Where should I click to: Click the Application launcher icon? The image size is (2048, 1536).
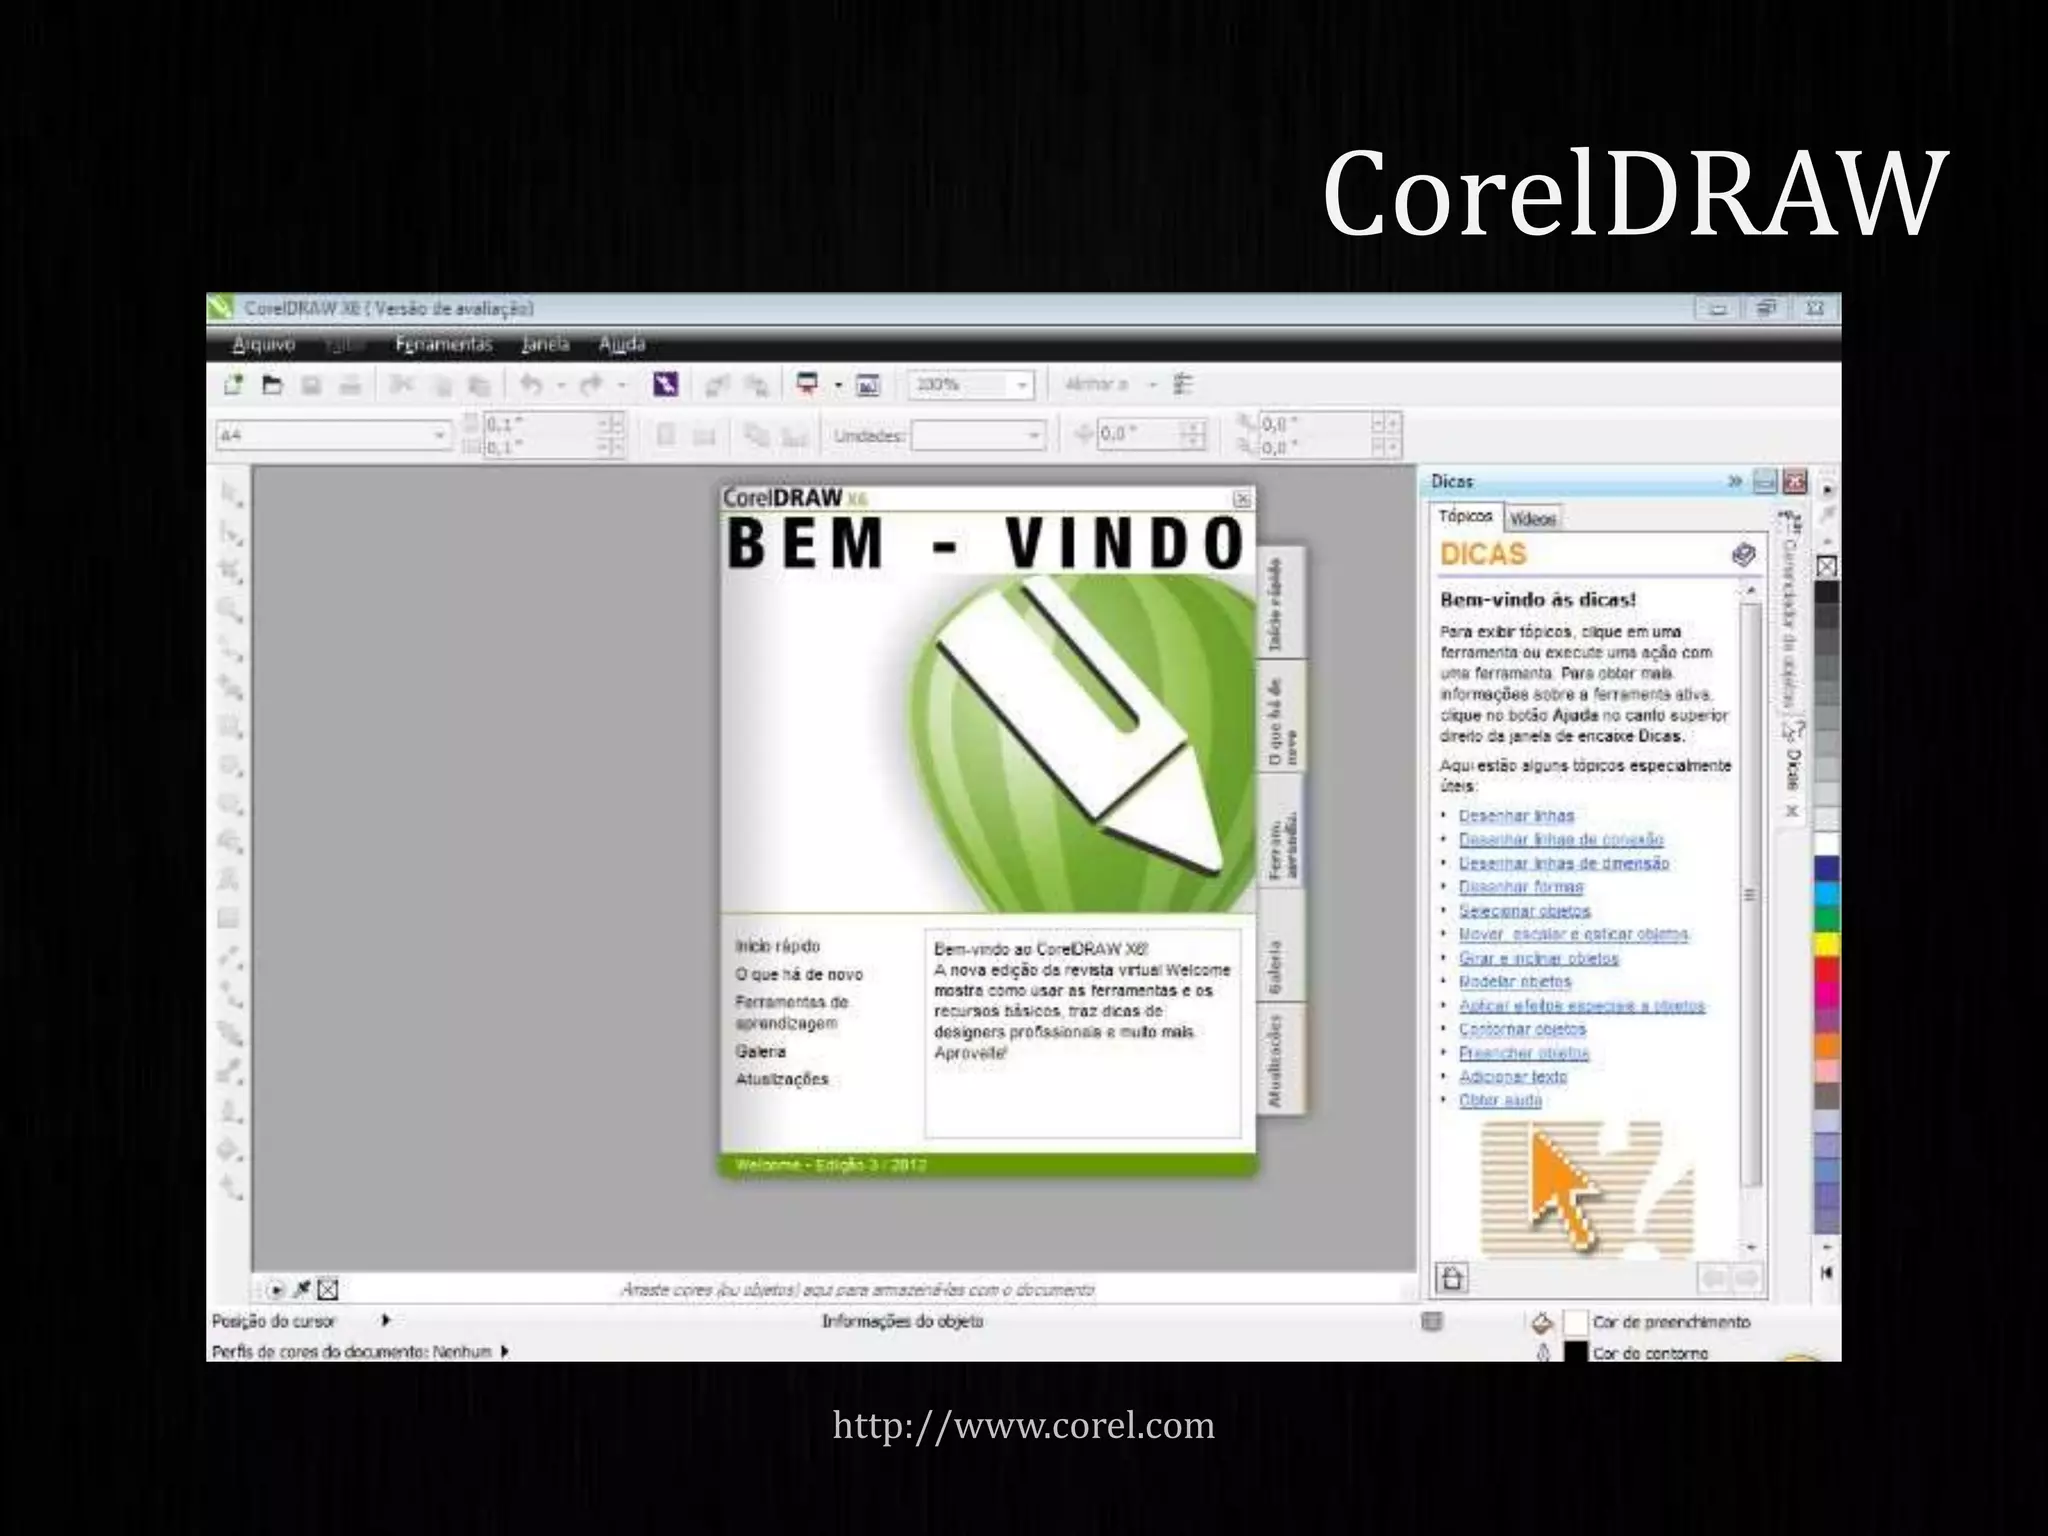pyautogui.click(x=807, y=384)
